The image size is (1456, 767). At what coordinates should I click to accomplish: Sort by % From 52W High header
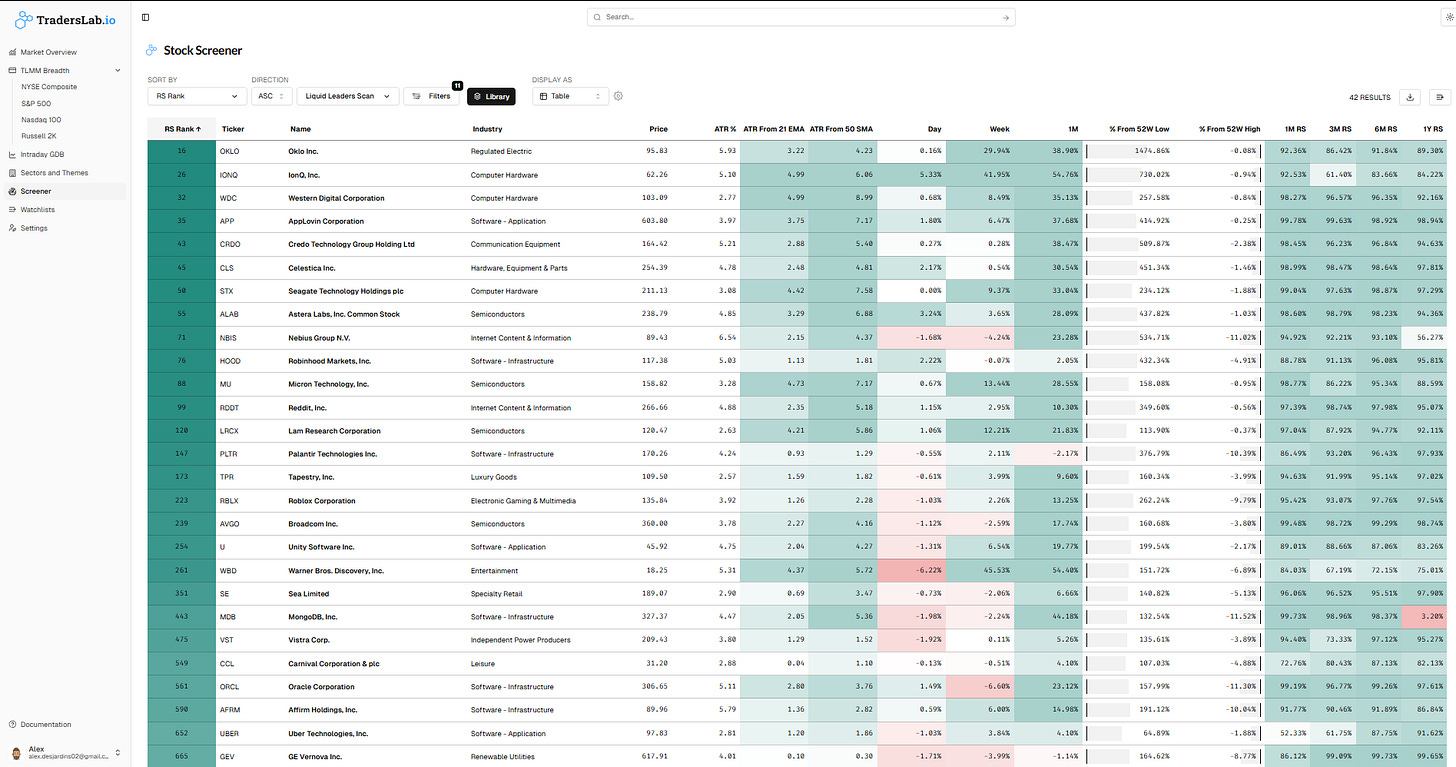click(1230, 129)
